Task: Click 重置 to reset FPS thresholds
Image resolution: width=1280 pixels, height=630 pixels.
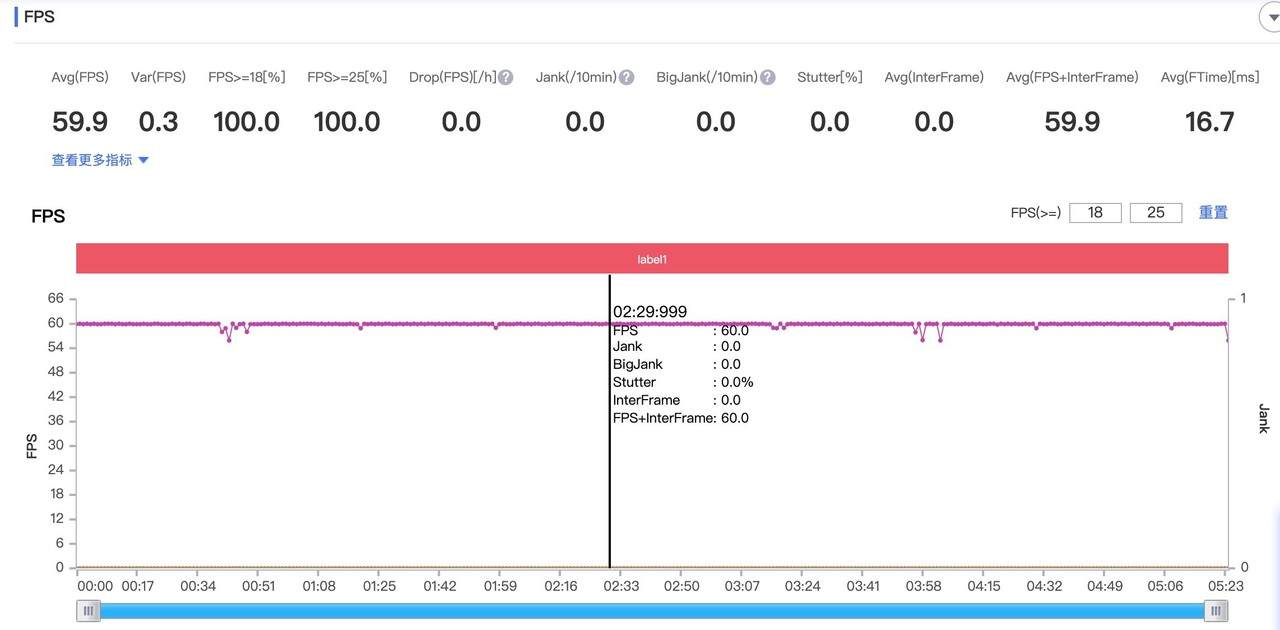Action: point(1213,212)
